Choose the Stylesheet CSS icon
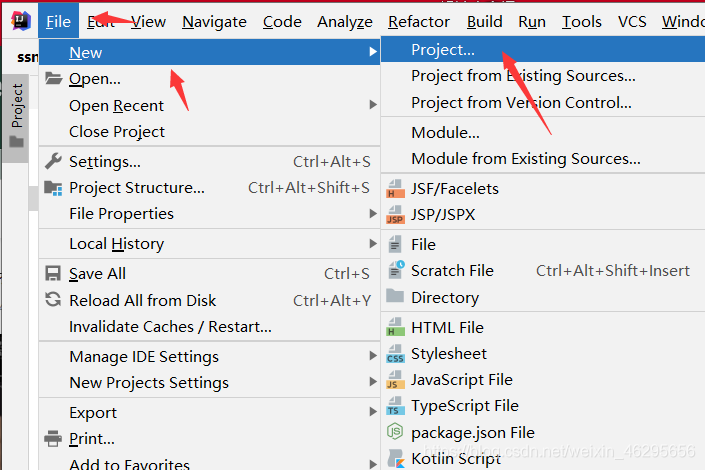Viewport: 705px width, 470px height. (395, 354)
